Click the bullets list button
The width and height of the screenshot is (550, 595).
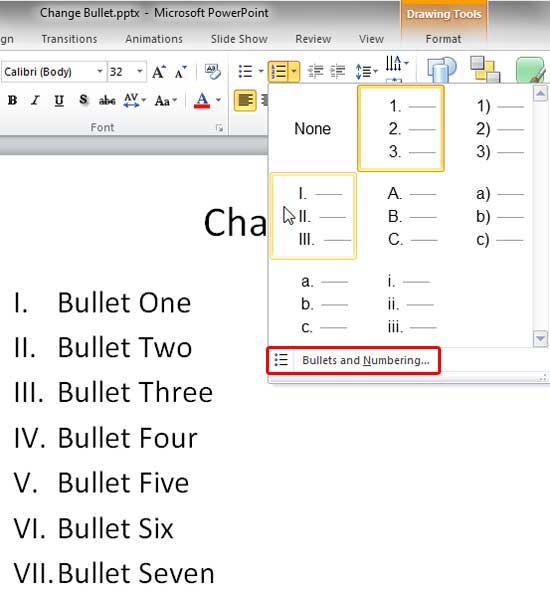tap(245, 71)
